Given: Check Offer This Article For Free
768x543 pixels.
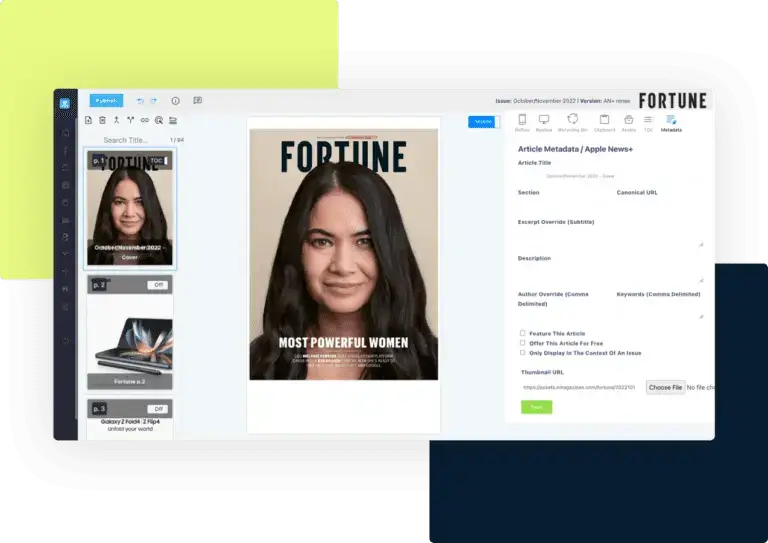Looking at the screenshot, I should coord(522,343).
